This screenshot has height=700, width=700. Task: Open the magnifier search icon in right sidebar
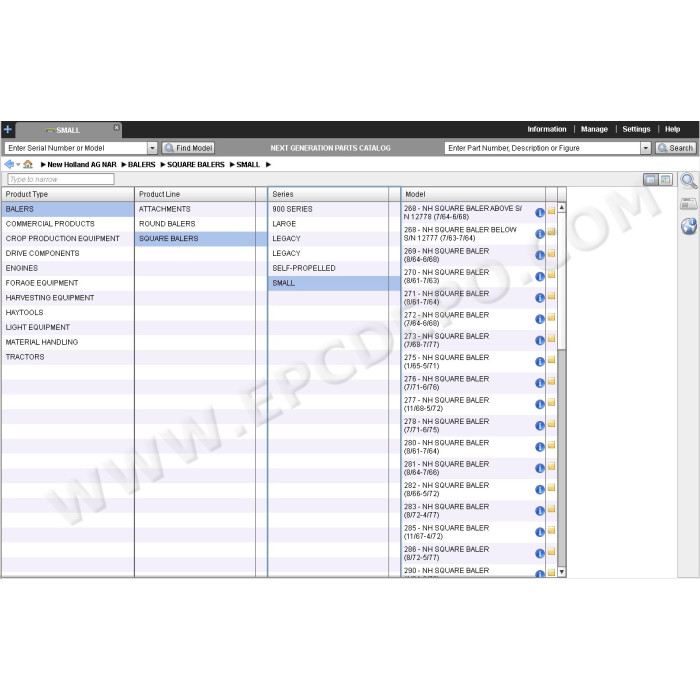pos(688,181)
